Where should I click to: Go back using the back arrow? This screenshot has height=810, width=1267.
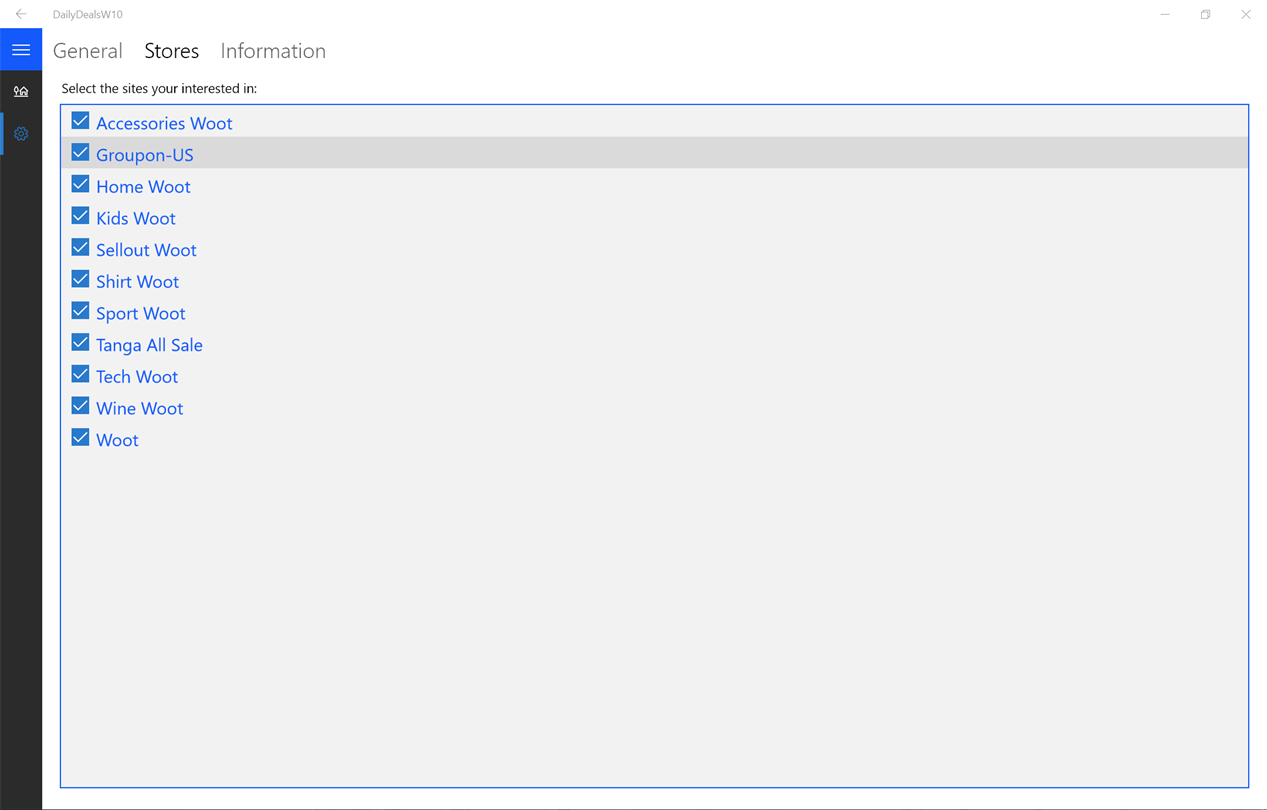click(21, 14)
